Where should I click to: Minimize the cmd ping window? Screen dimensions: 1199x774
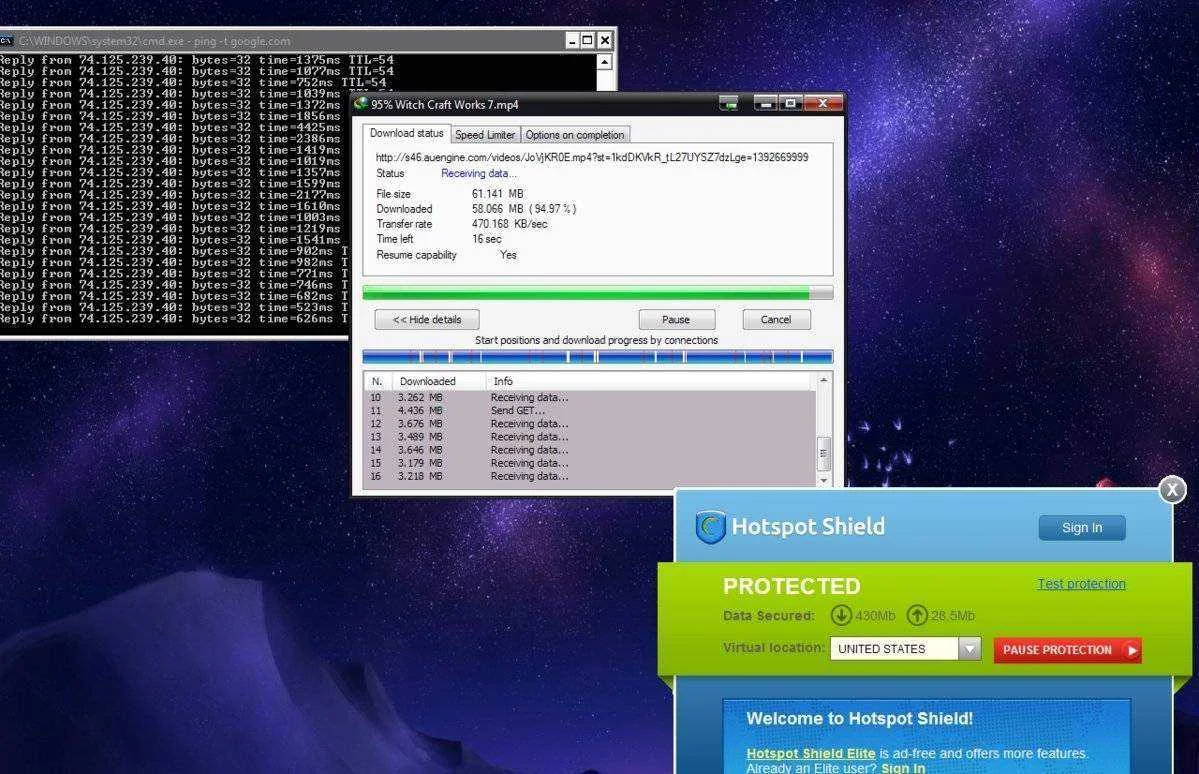[x=571, y=40]
